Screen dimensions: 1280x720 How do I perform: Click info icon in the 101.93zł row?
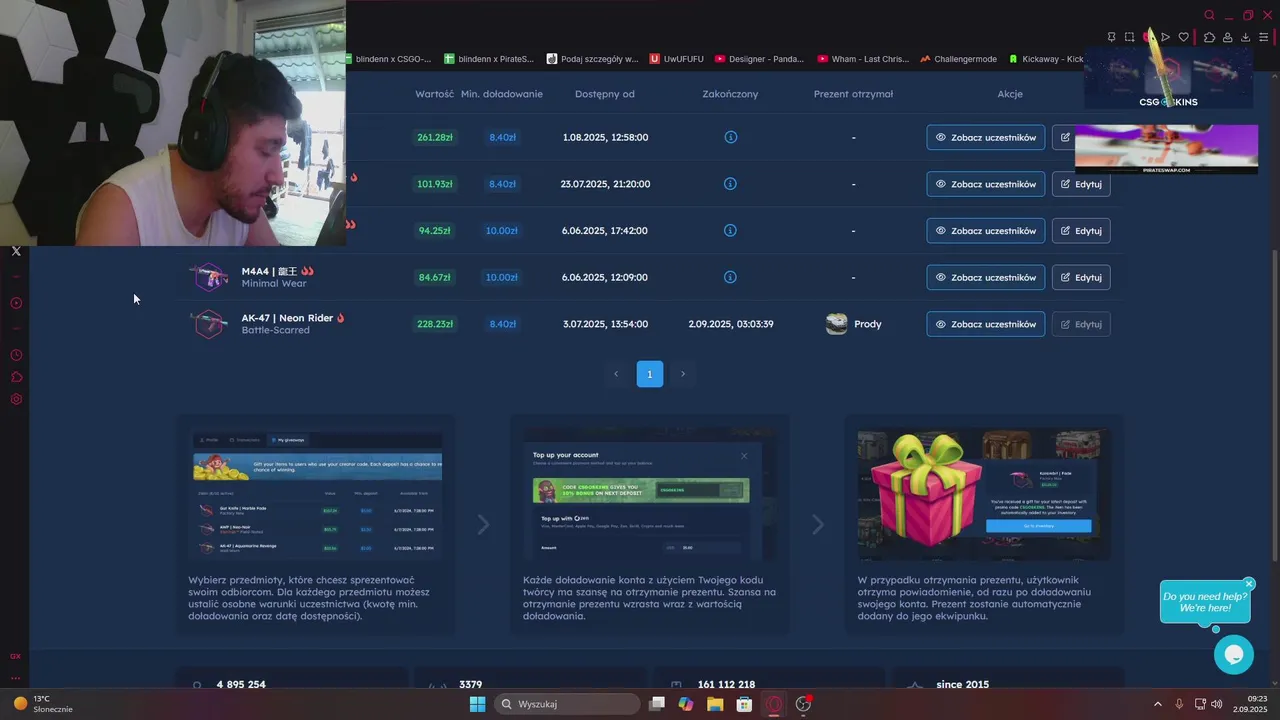(x=730, y=184)
